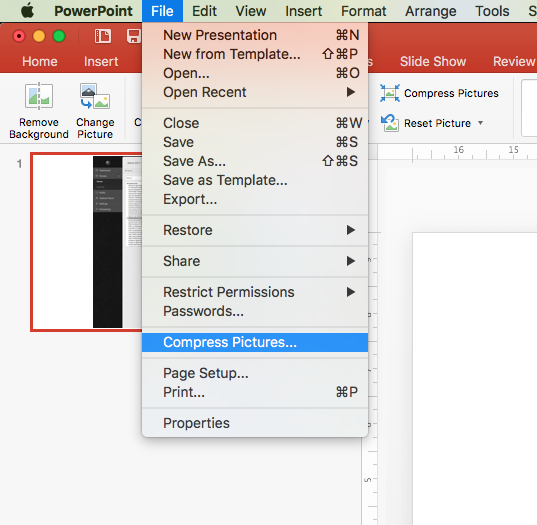Screen dimensions: 537x525
Task: Click the blank slide canvas
Action: pos(475,378)
